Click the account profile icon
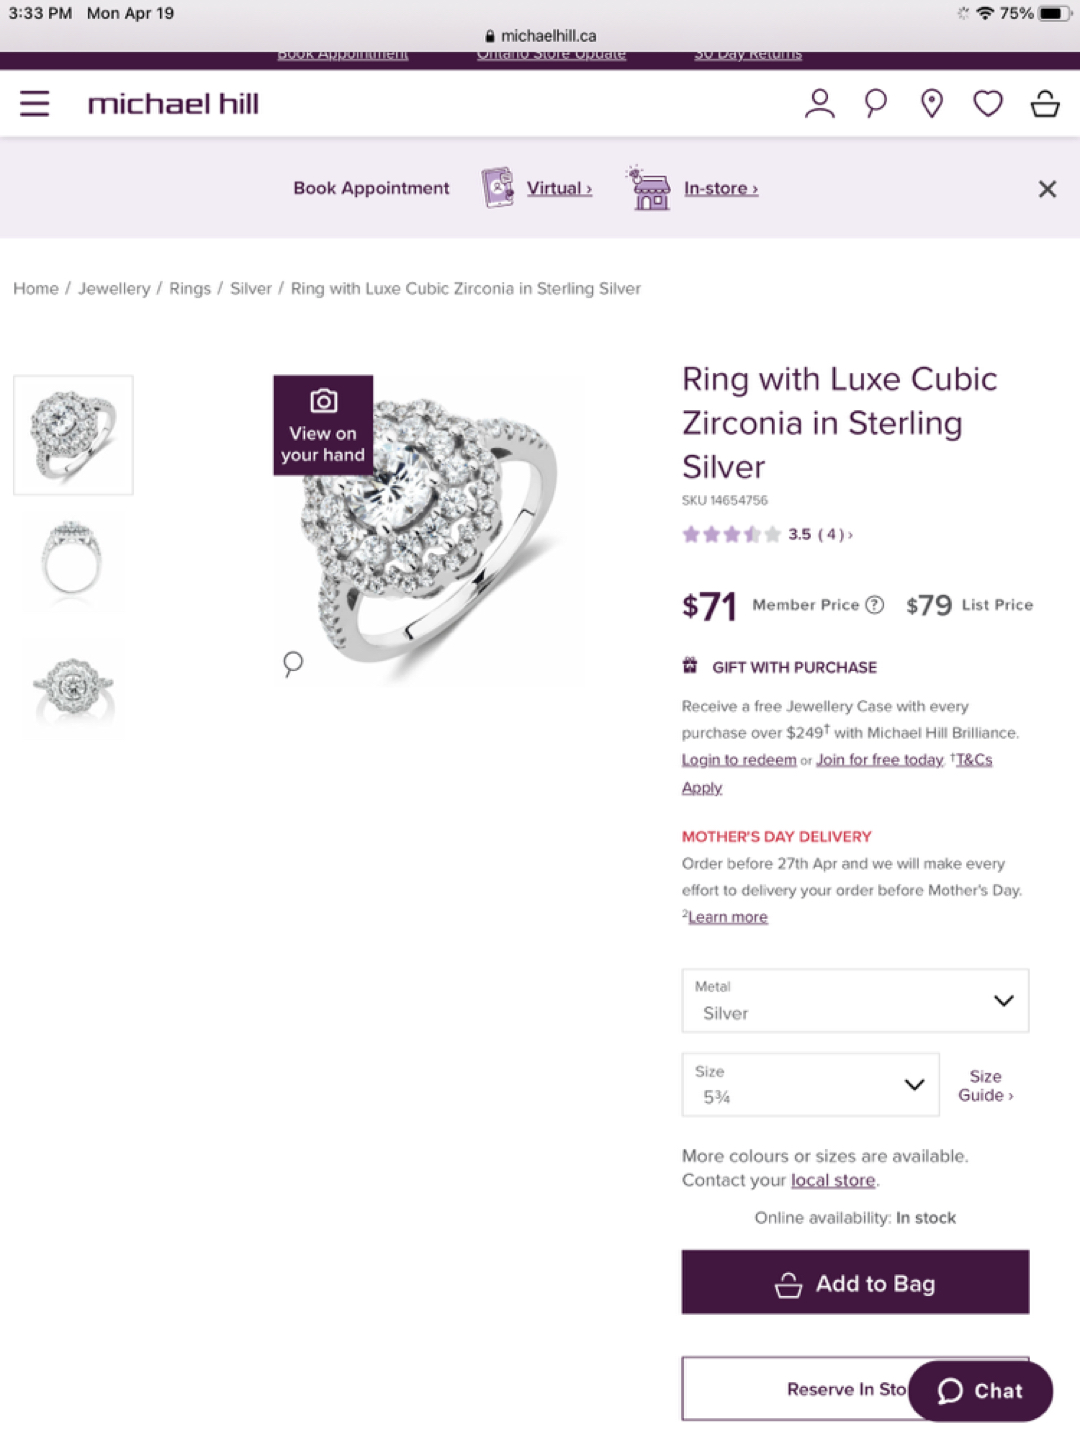The width and height of the screenshot is (1080, 1440). click(820, 103)
